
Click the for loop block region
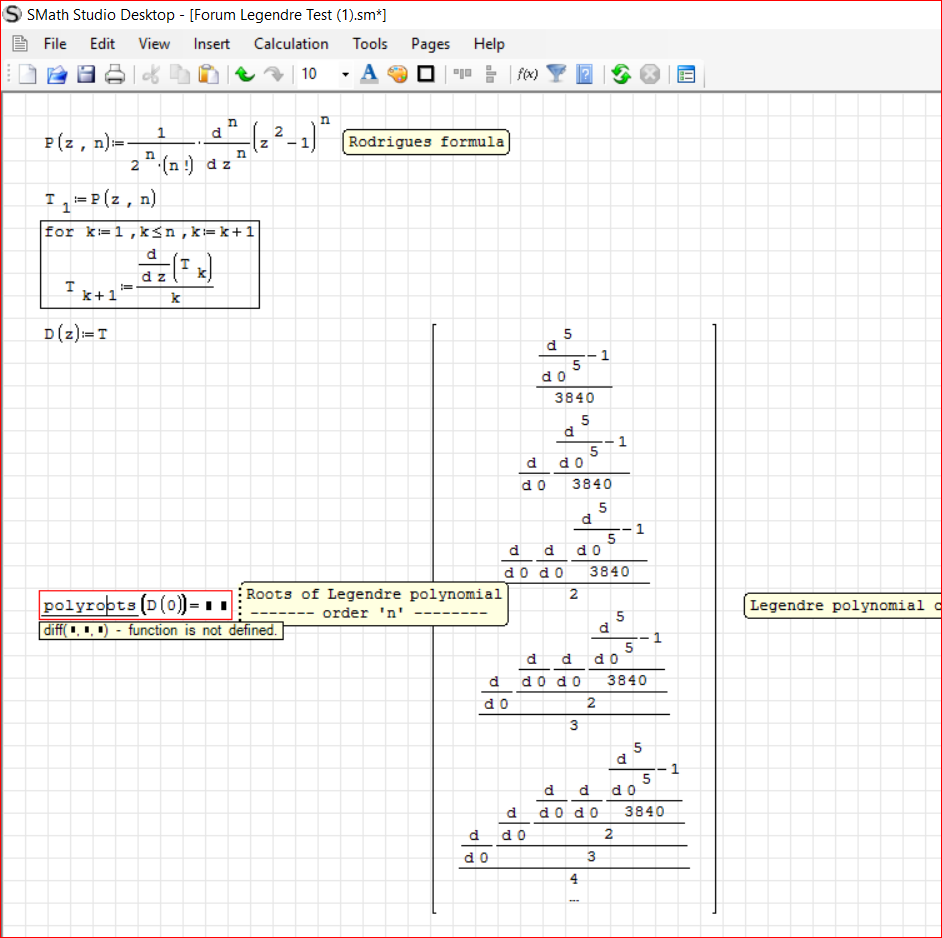pos(150,264)
